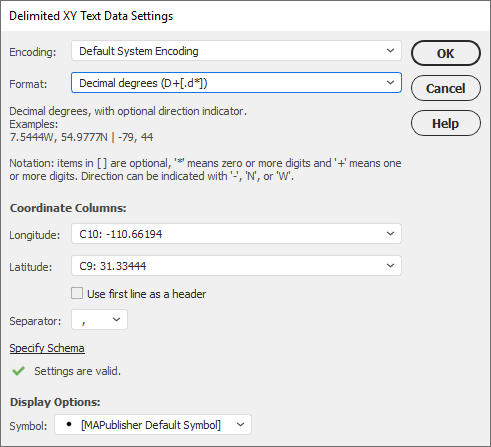Open the Specify Schema link
Image resolution: width=491 pixels, height=447 pixels.
[x=47, y=348]
